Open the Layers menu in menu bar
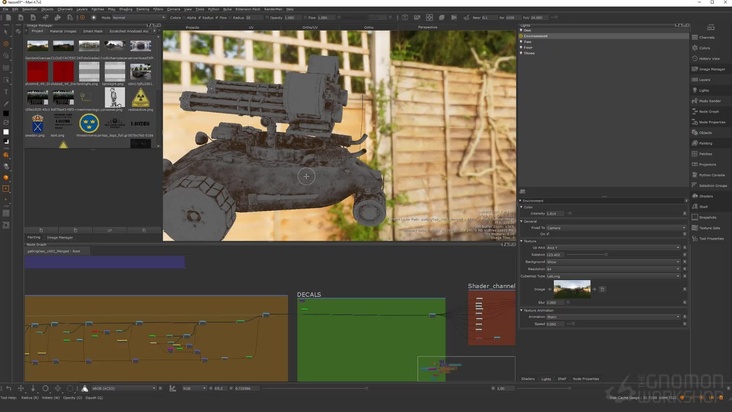Viewport: 732px width, 412px height. point(82,9)
